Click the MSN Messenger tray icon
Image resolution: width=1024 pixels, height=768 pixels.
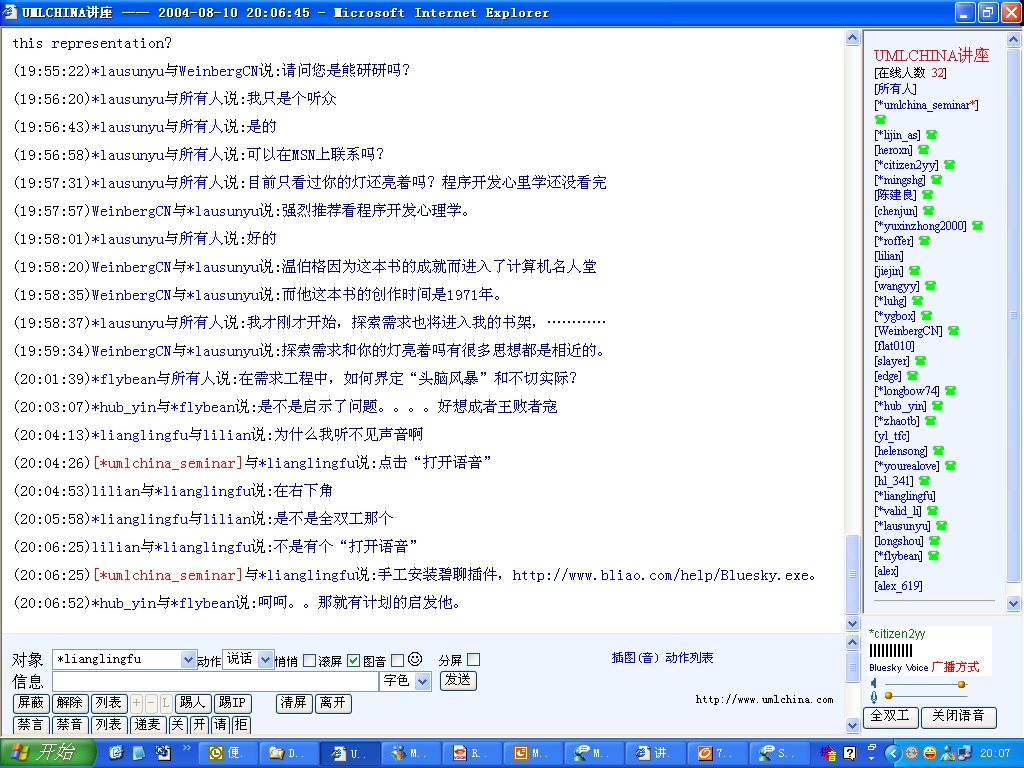[947, 753]
